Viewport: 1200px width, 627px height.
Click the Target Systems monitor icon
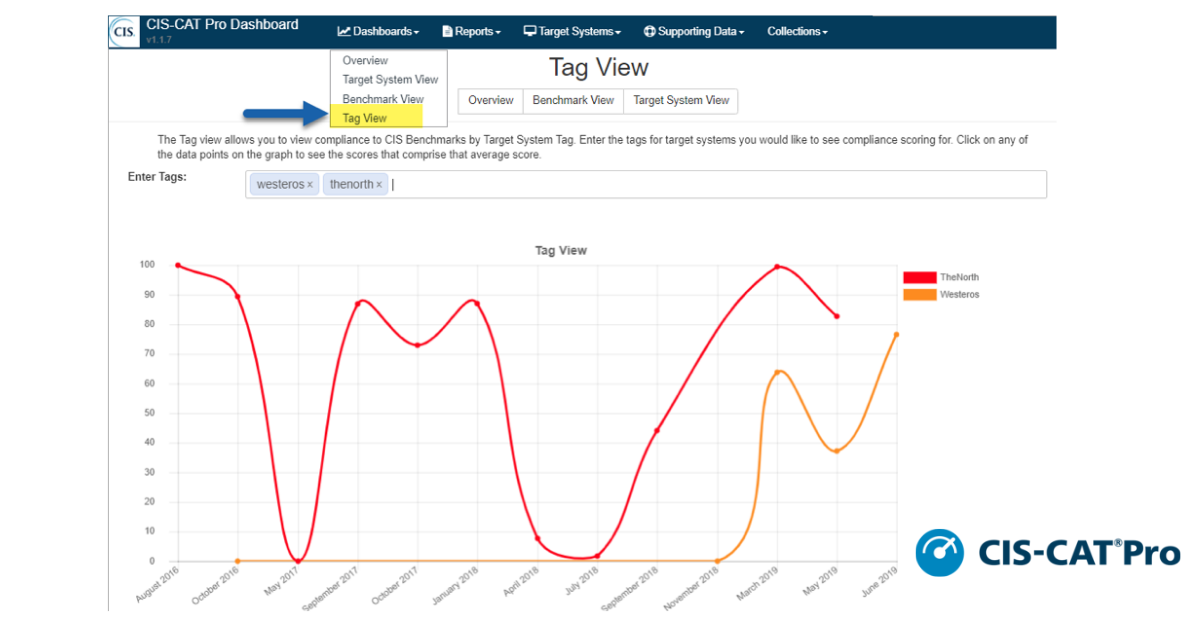(530, 31)
